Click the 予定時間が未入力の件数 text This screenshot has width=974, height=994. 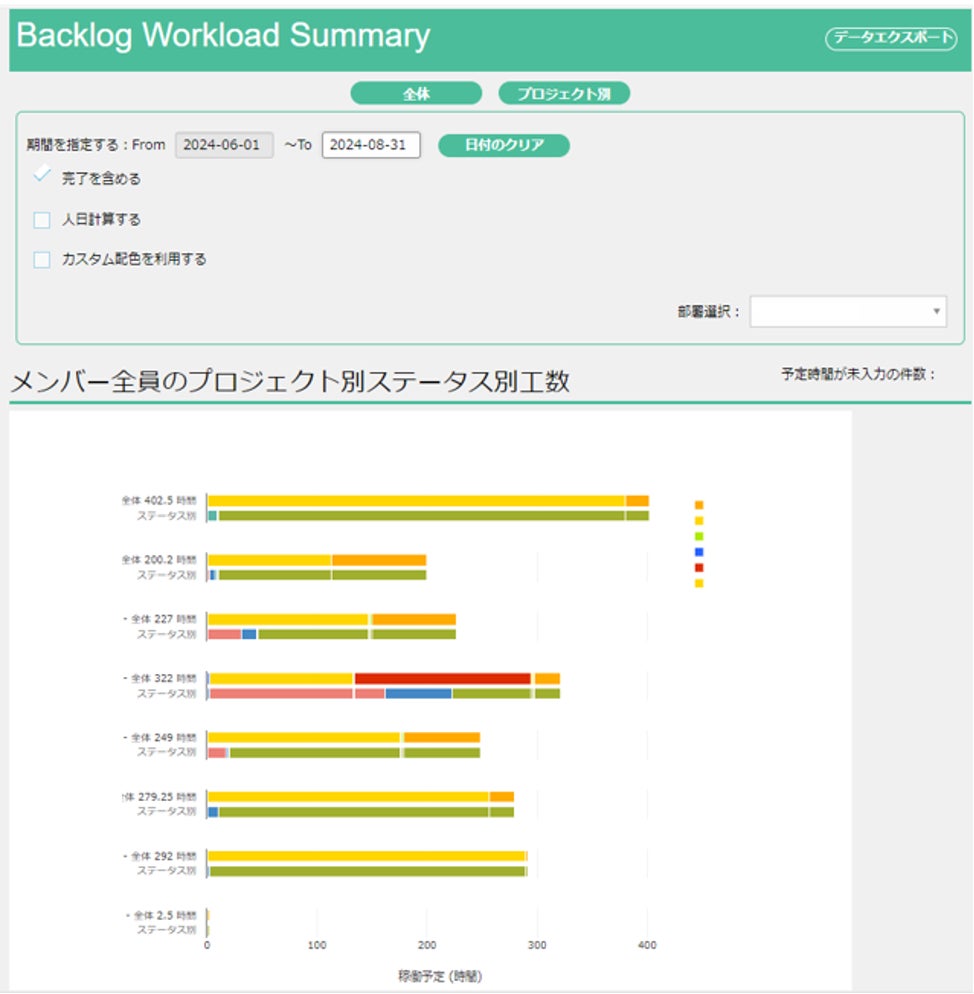859,374
